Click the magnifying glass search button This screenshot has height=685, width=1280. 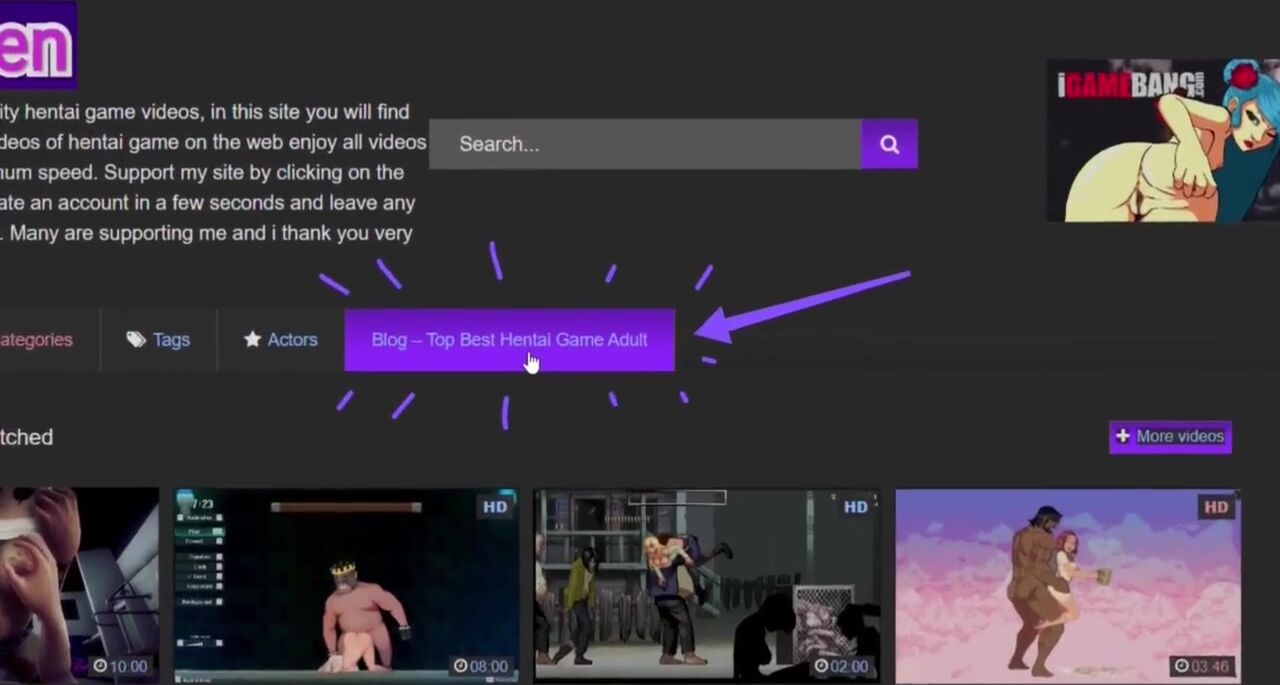point(889,144)
